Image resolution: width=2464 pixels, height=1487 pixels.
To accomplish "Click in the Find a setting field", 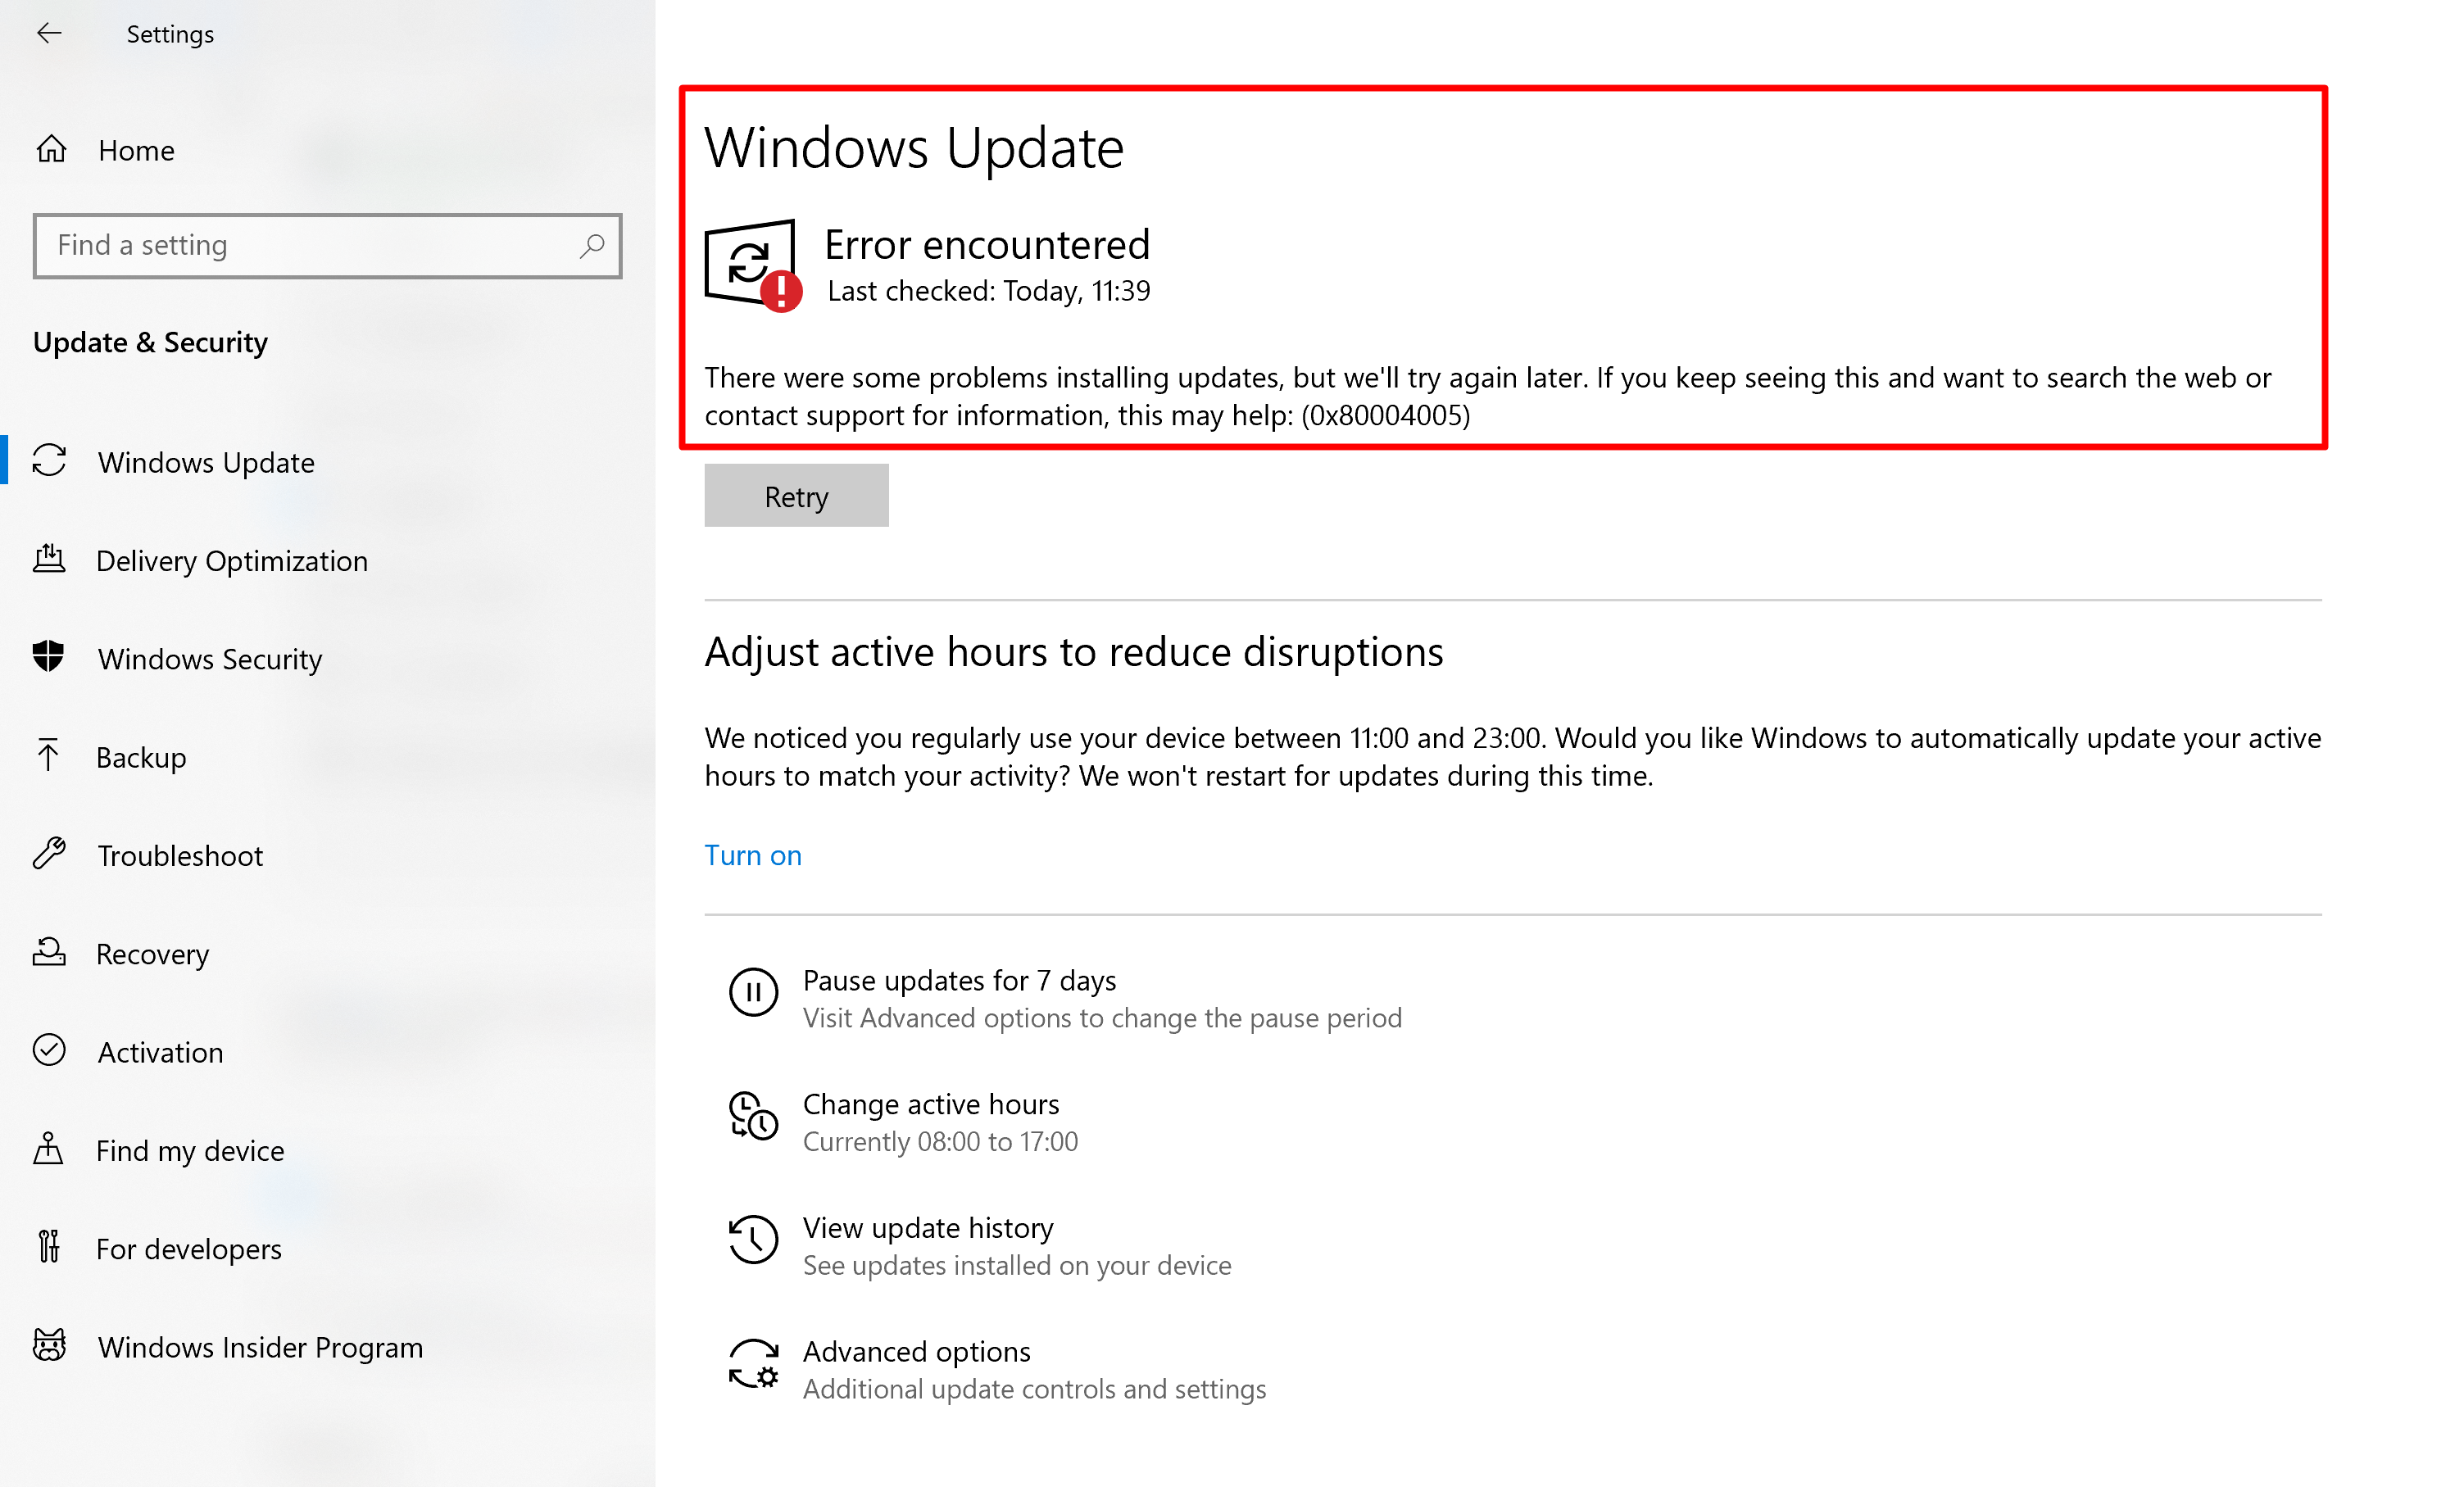I will pyautogui.click(x=300, y=245).
